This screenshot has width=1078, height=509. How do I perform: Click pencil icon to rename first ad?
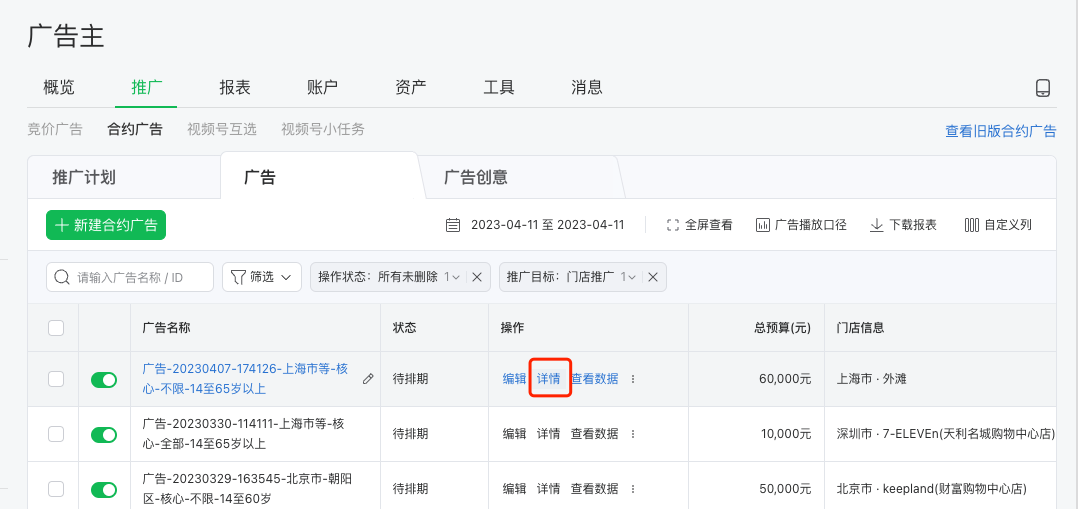coord(368,378)
